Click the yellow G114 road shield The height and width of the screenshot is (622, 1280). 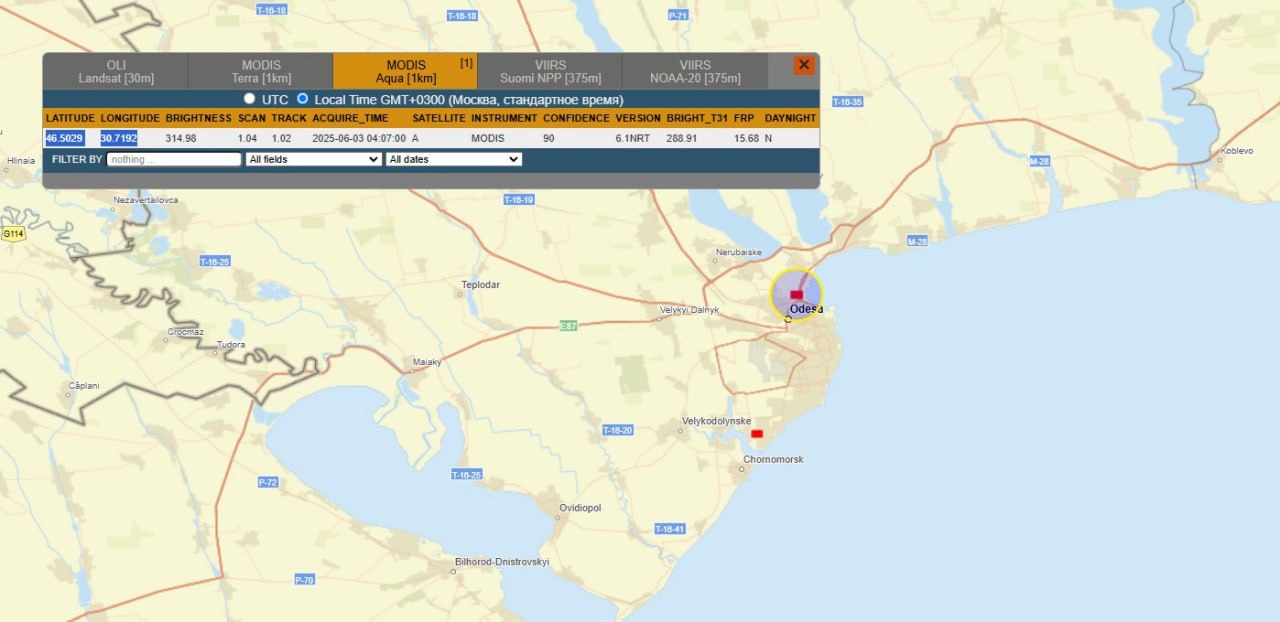(x=13, y=234)
